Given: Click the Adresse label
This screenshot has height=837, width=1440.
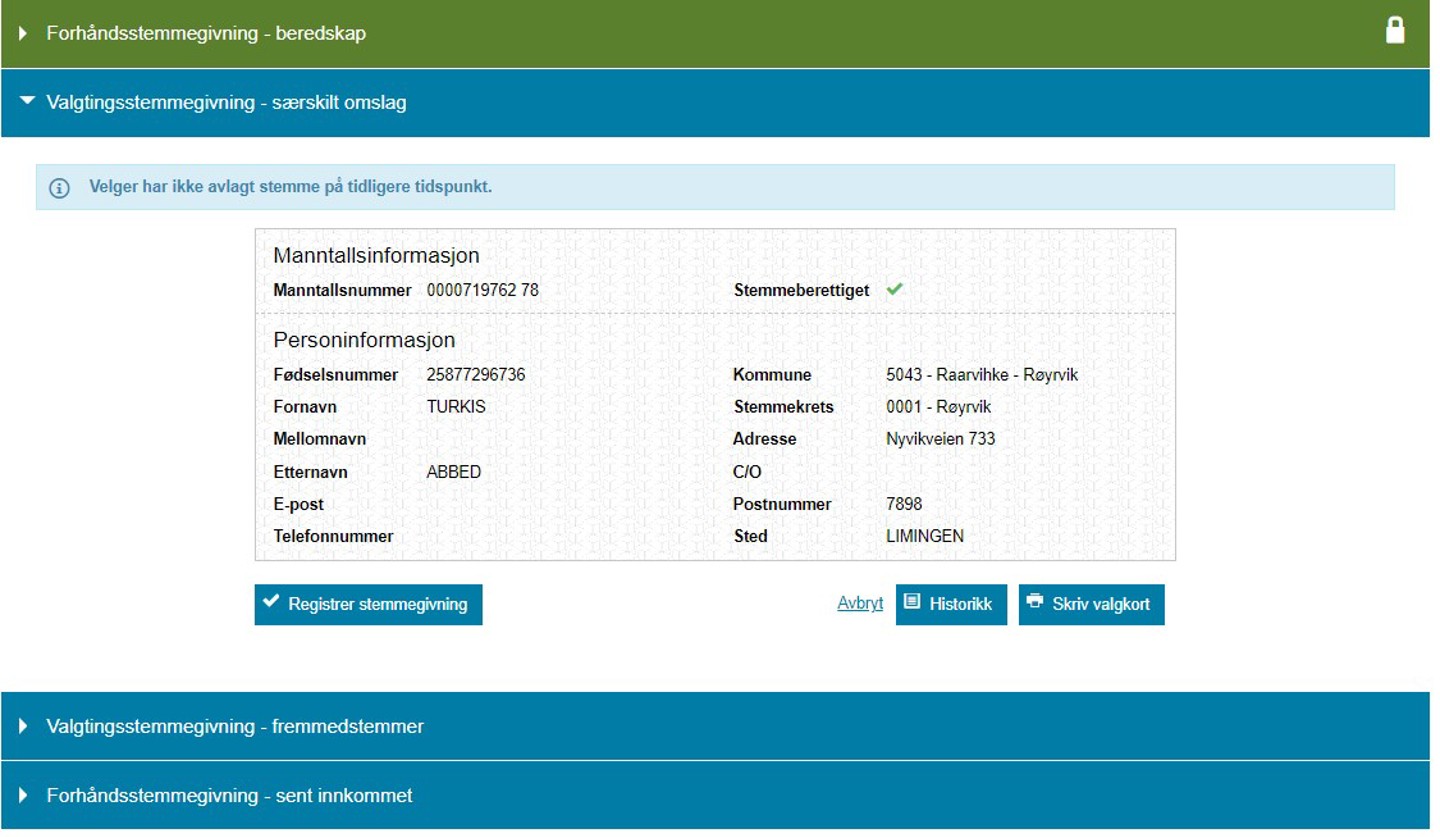Looking at the screenshot, I should click(764, 439).
